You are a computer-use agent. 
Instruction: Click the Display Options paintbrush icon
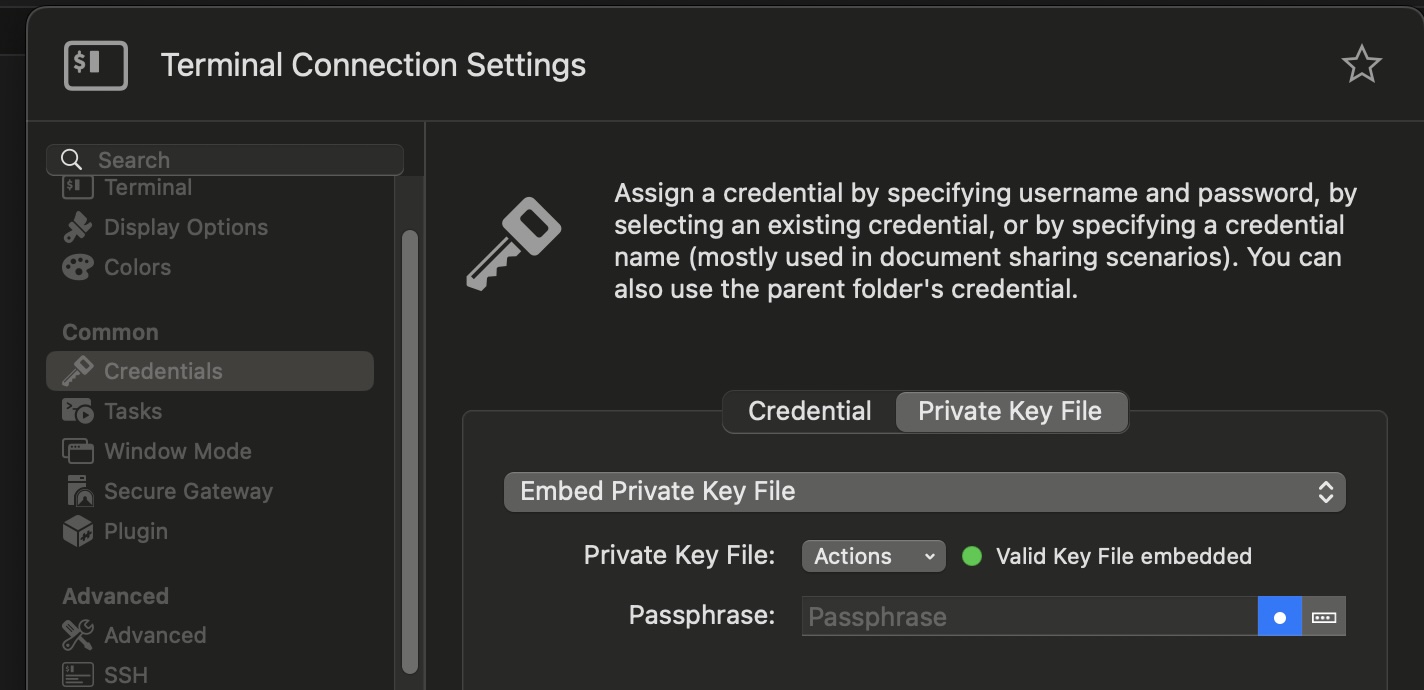point(77,227)
